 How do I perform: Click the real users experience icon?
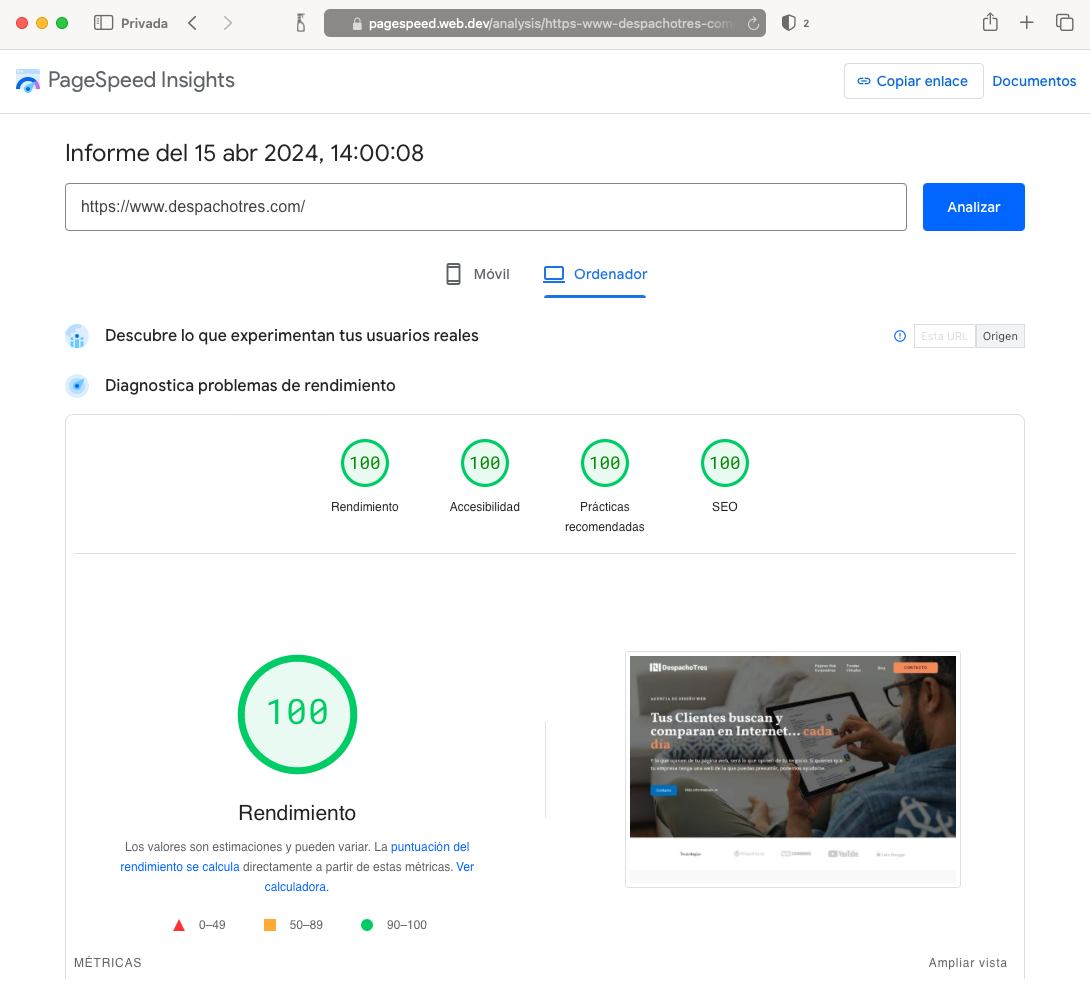pyautogui.click(x=77, y=336)
